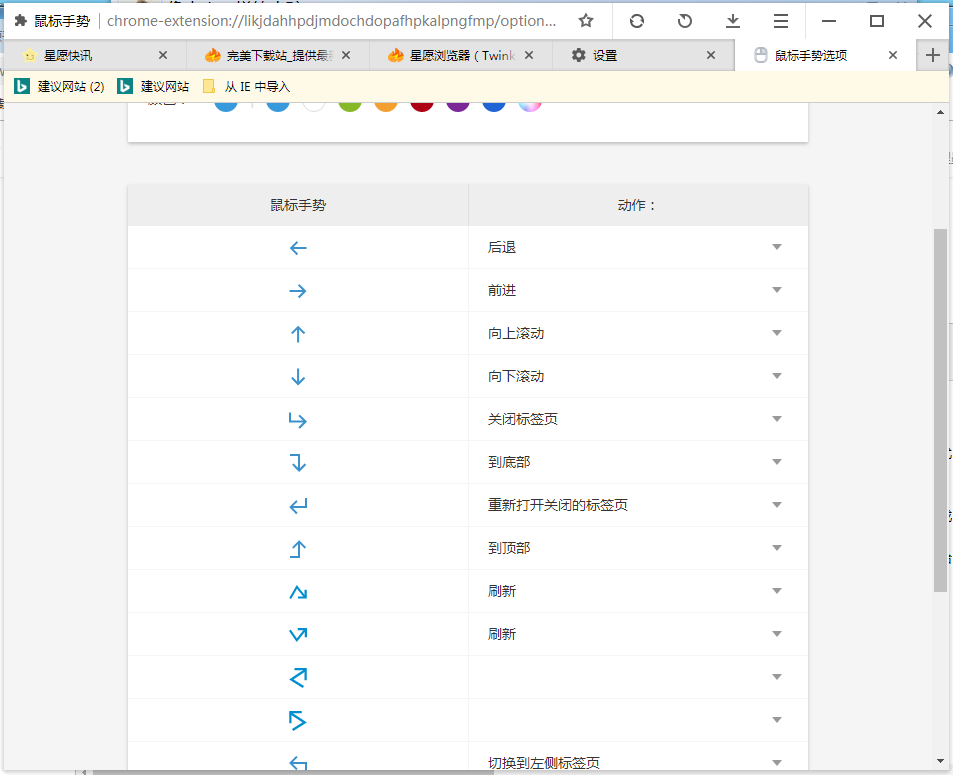The width and height of the screenshot is (953, 775).
Task: Open the action dropdown next to 刷新
Action: click(x=777, y=591)
